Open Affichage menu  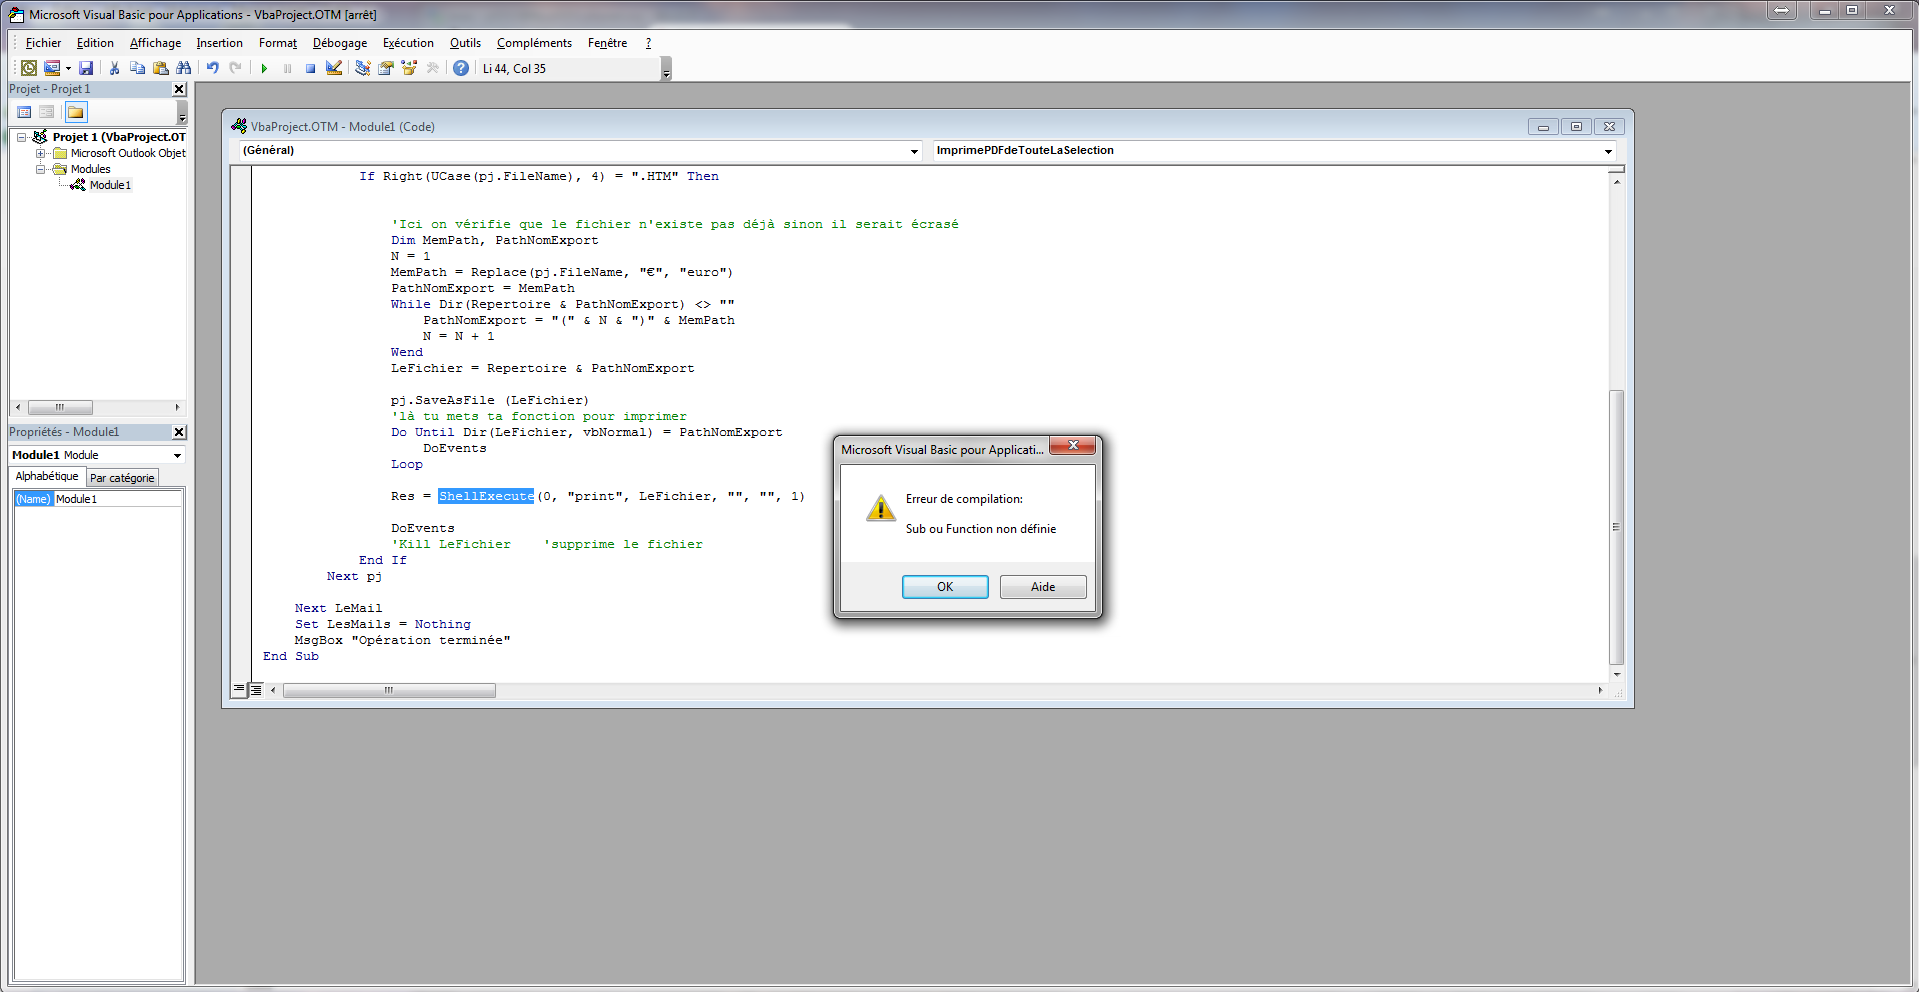point(155,43)
